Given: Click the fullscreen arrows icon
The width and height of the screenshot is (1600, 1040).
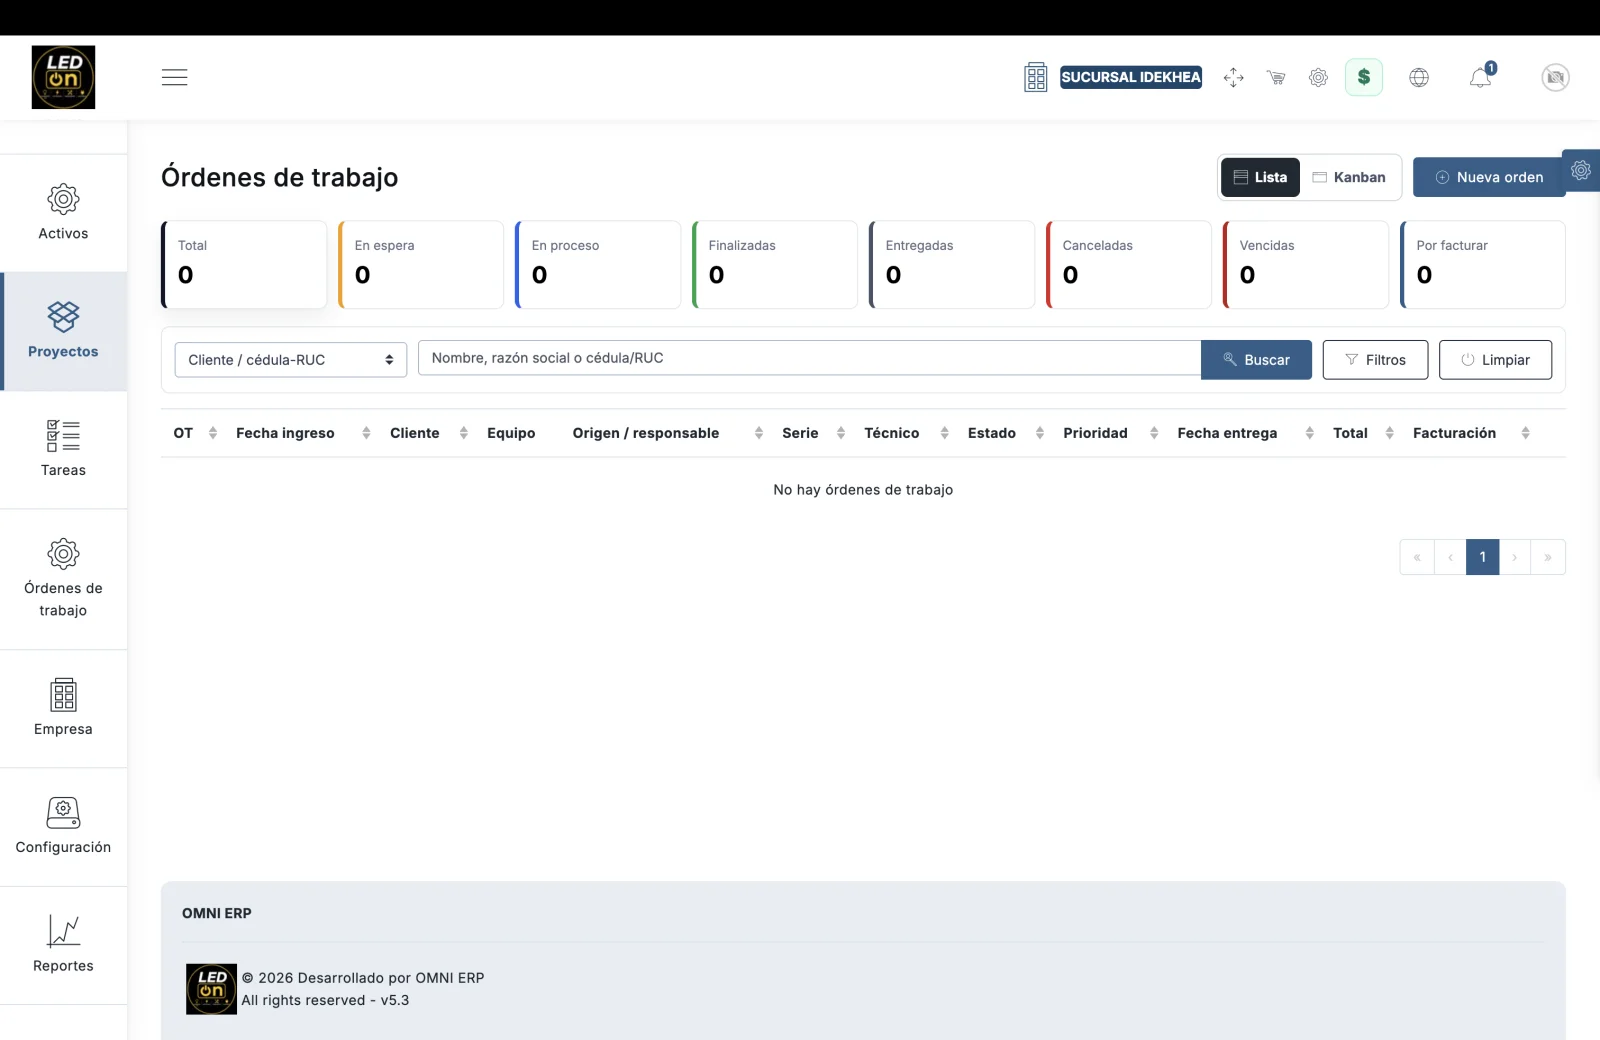Looking at the screenshot, I should coord(1233,77).
